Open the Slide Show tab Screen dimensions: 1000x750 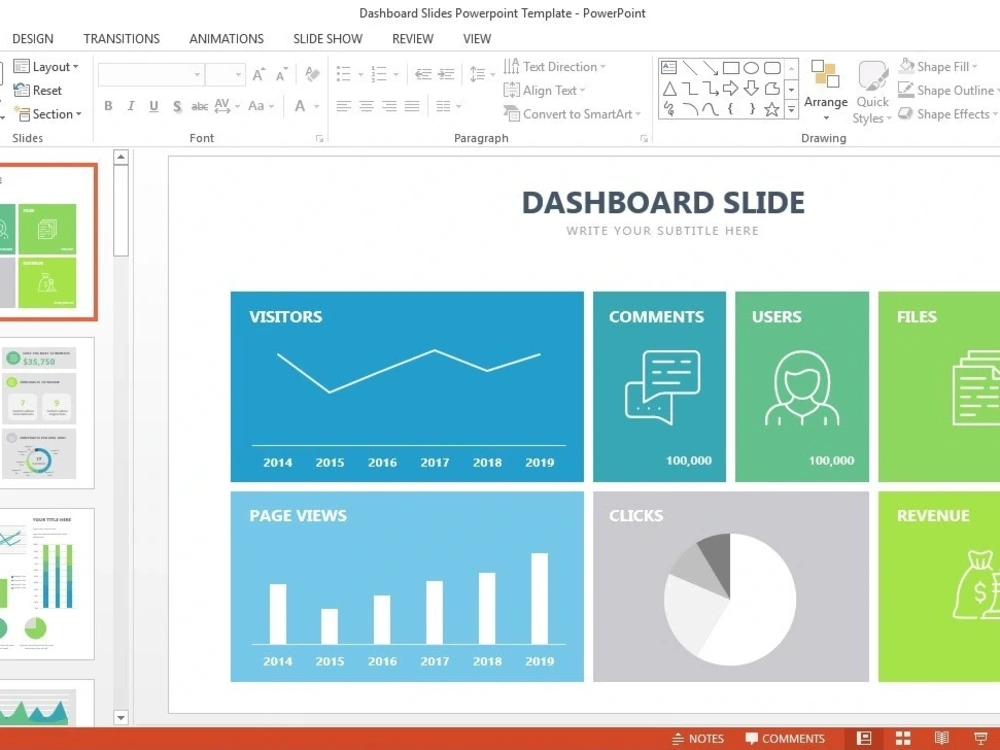click(328, 39)
